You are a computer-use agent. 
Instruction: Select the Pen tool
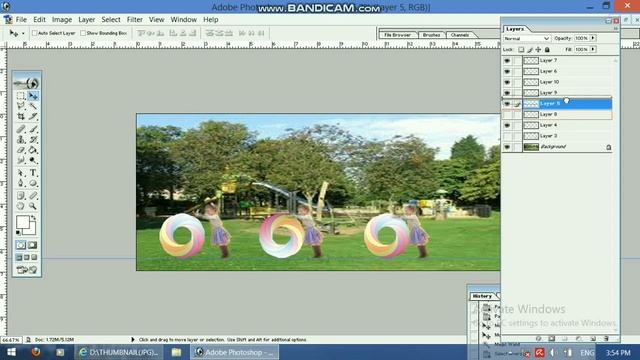point(21,183)
